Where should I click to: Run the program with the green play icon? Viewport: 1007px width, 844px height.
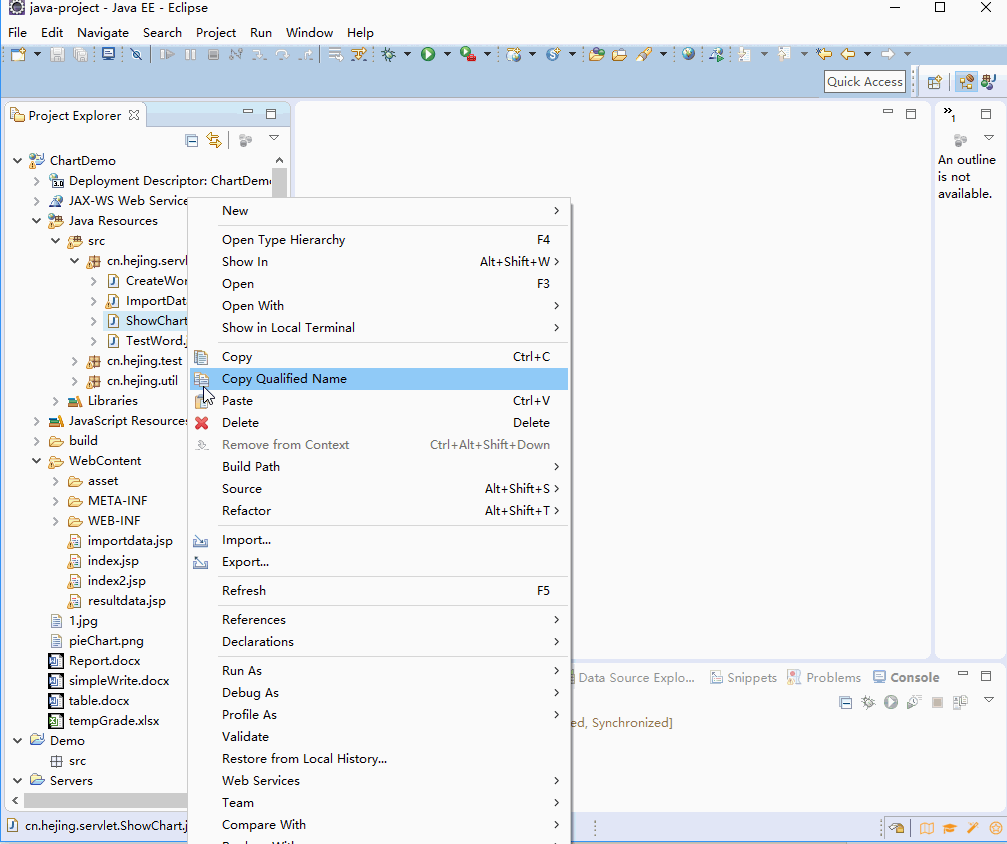(x=428, y=55)
